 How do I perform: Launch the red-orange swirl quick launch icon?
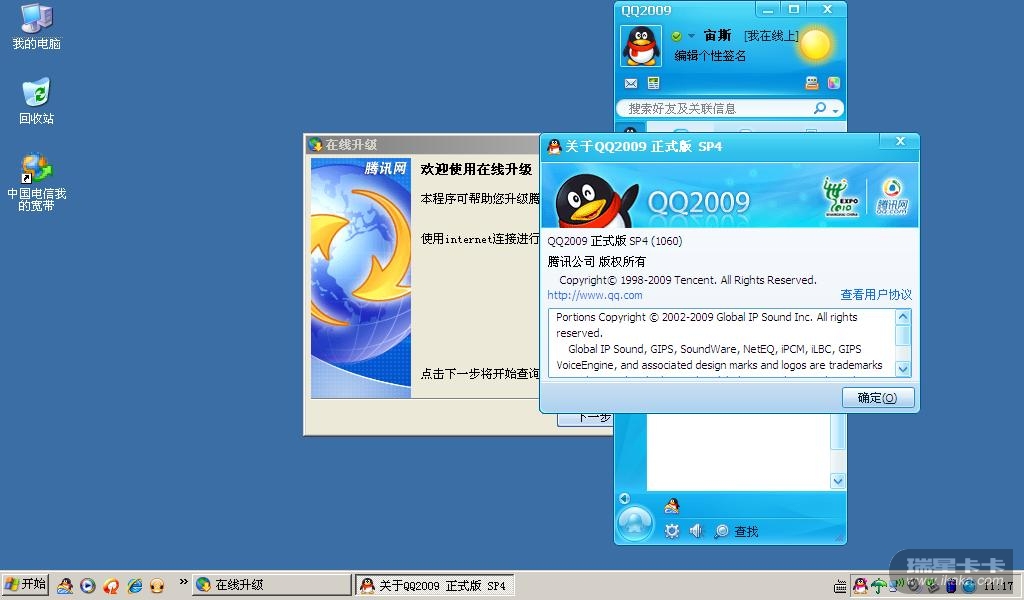point(111,585)
